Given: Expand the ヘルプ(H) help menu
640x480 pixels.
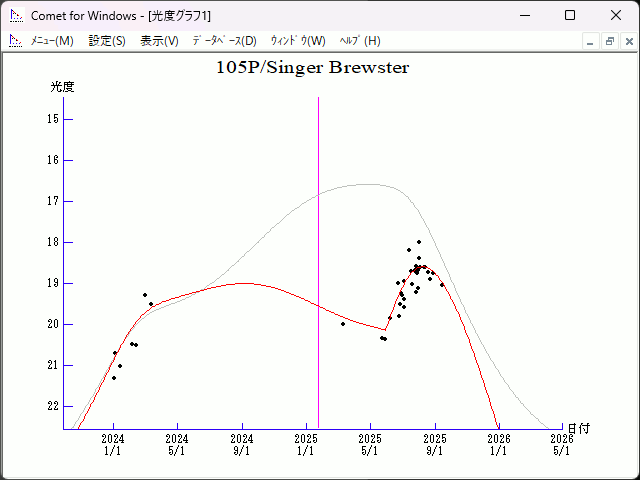Looking at the screenshot, I should 360,41.
